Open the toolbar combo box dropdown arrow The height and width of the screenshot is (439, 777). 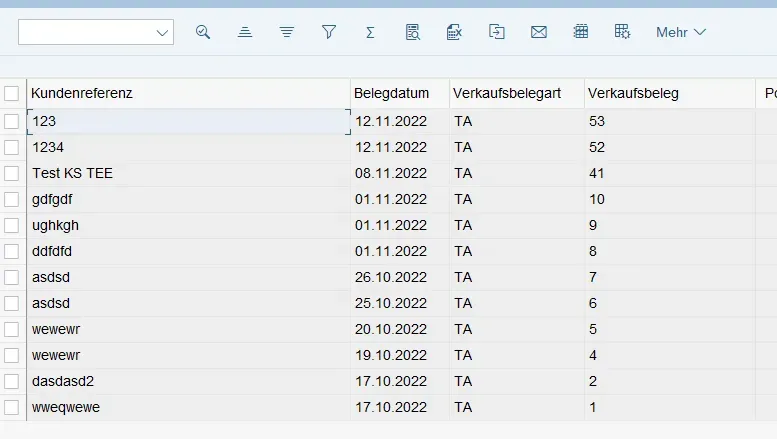pyautogui.click(x=163, y=33)
